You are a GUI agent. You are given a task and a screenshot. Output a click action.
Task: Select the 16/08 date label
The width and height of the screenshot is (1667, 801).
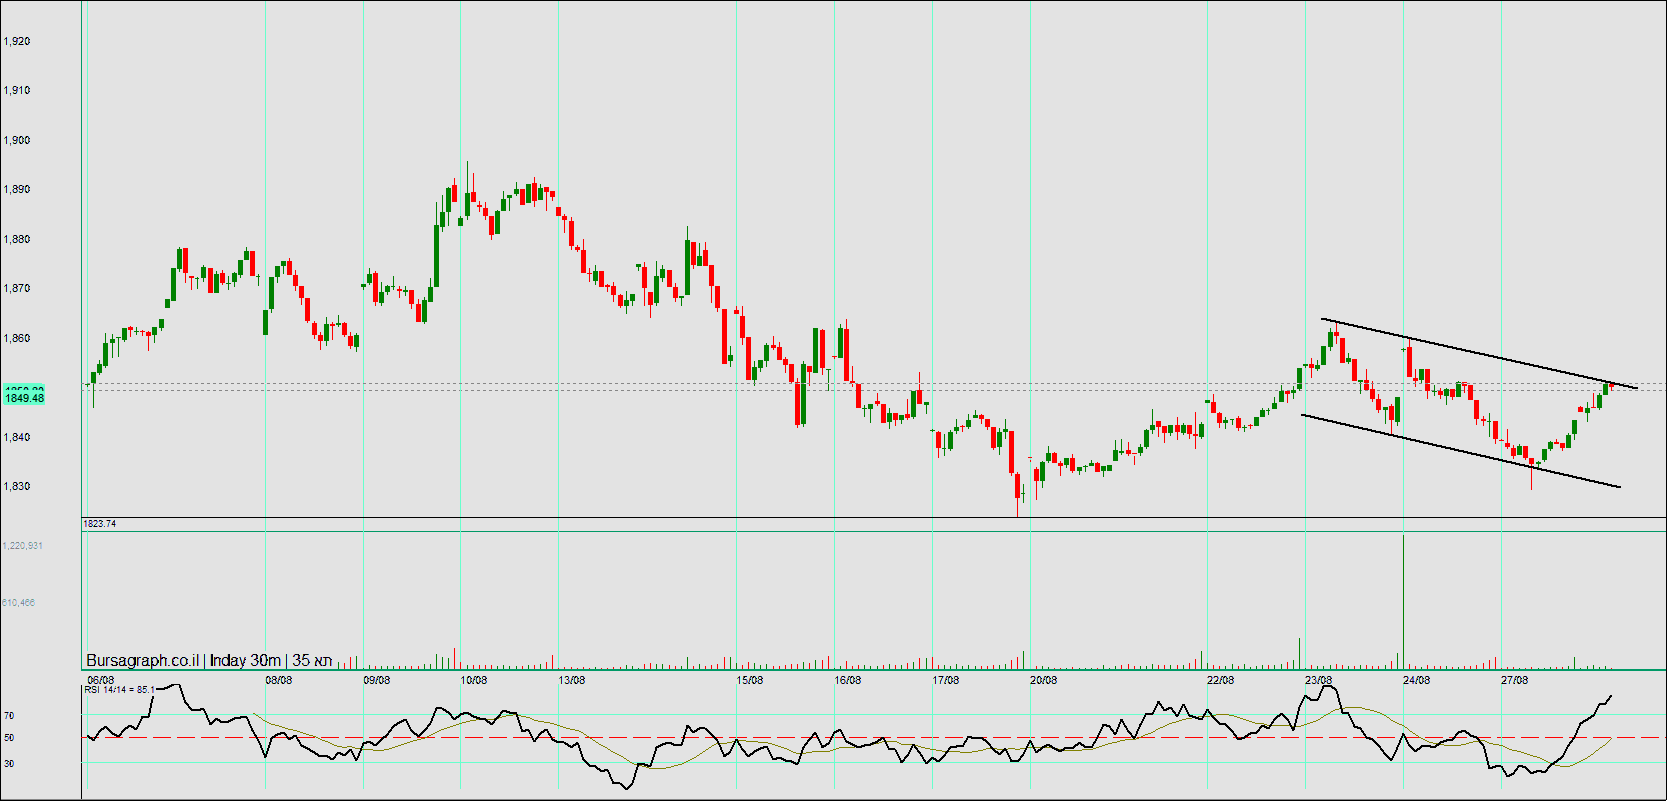[x=848, y=680]
